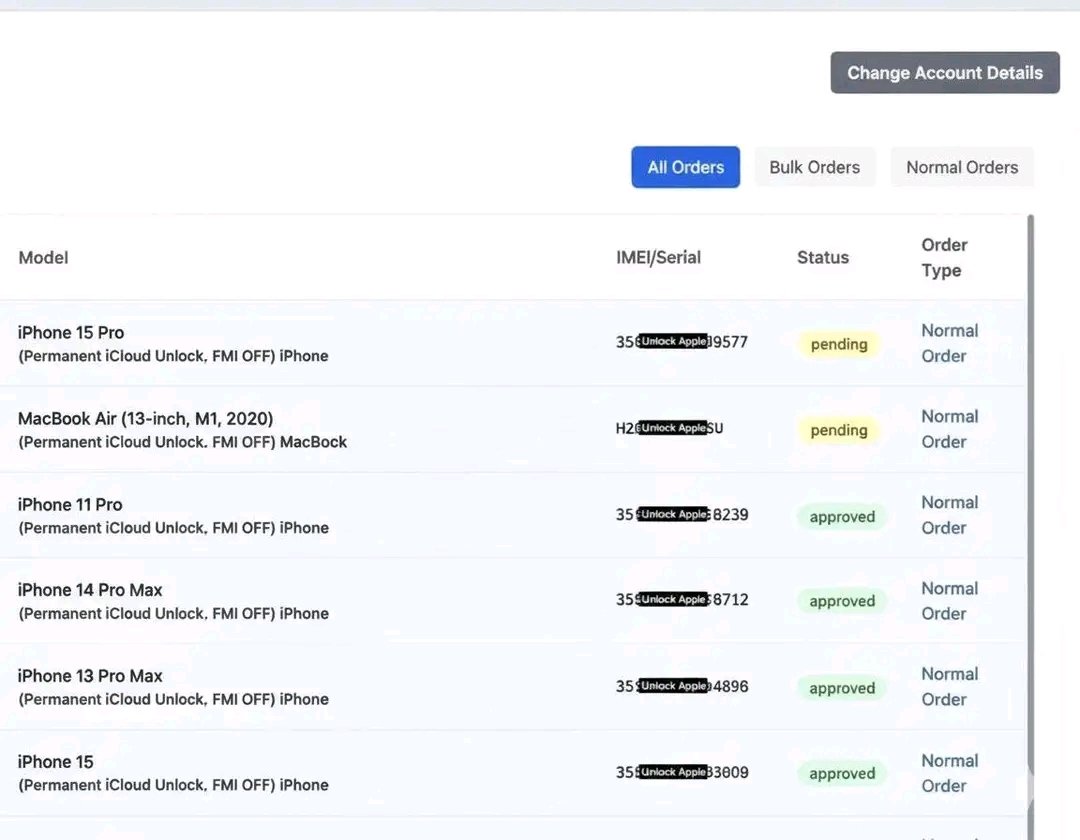Click the Order Type column header
The width and height of the screenshot is (1080, 840).
pyautogui.click(x=944, y=258)
